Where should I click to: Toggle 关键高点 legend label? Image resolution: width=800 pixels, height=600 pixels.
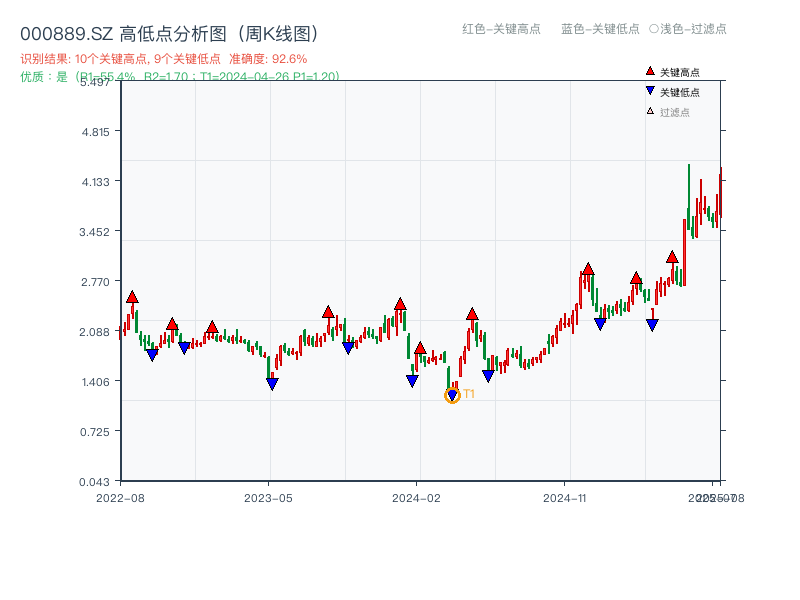[680, 72]
